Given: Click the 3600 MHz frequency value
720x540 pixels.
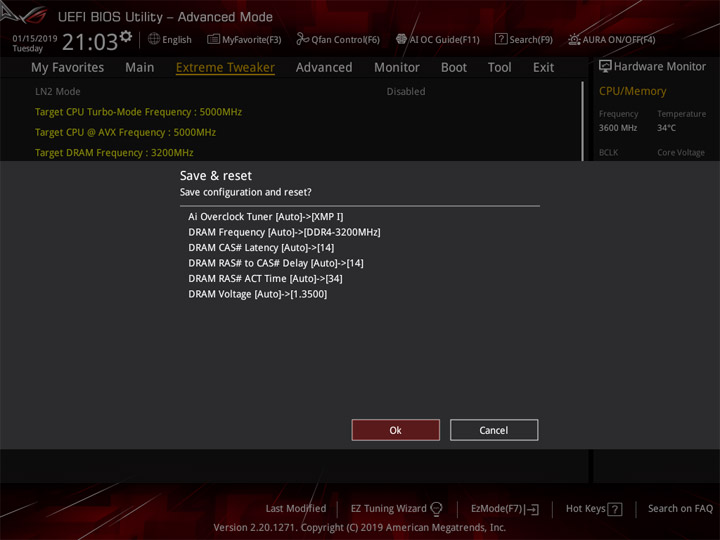Looking at the screenshot, I should pyautogui.click(x=618, y=128).
